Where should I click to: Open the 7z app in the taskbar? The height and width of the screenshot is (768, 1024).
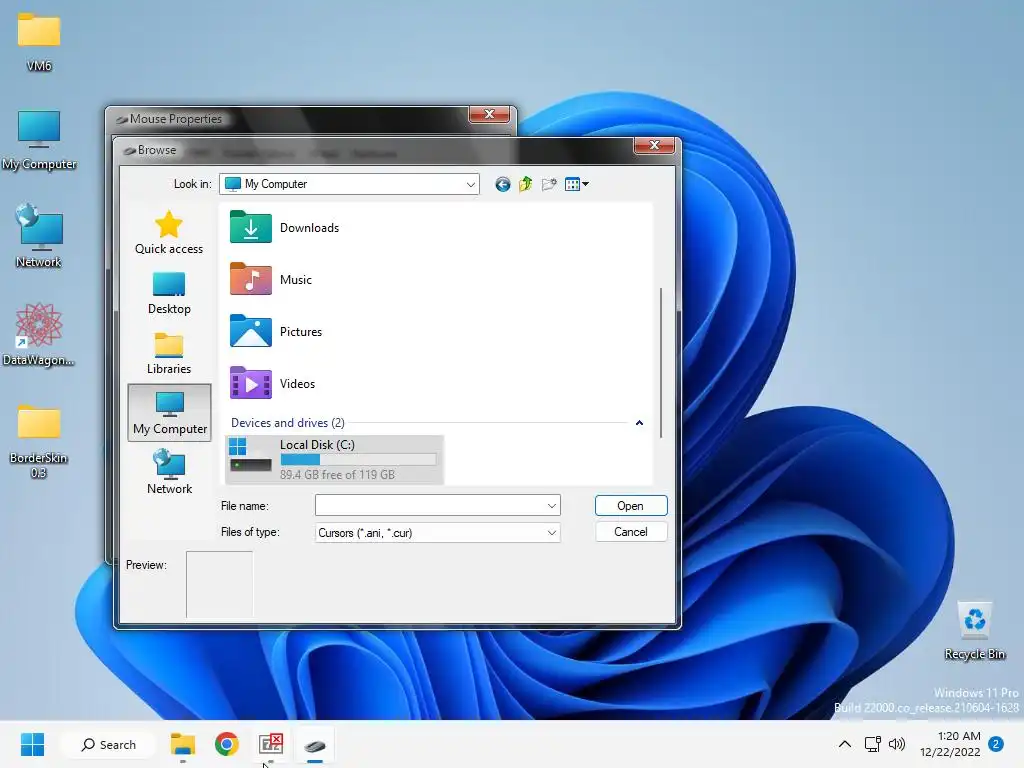pos(270,744)
